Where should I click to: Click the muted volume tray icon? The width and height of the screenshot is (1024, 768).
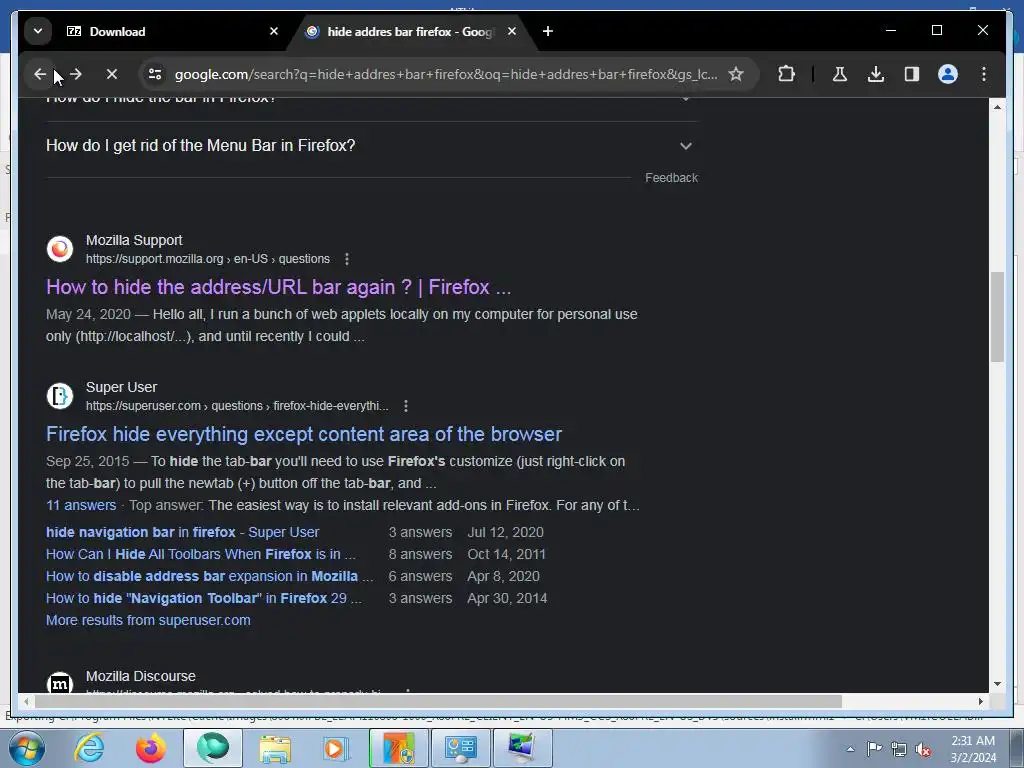(x=923, y=750)
